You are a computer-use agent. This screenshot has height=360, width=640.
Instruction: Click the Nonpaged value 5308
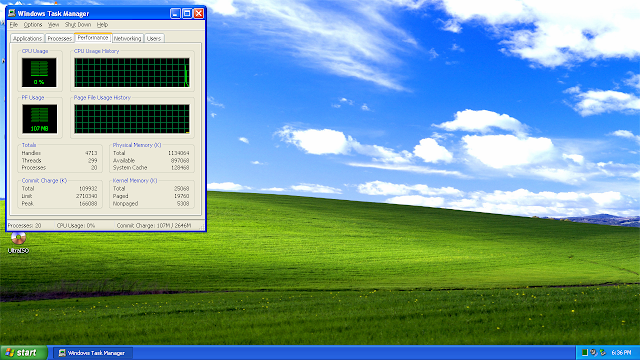click(x=183, y=203)
